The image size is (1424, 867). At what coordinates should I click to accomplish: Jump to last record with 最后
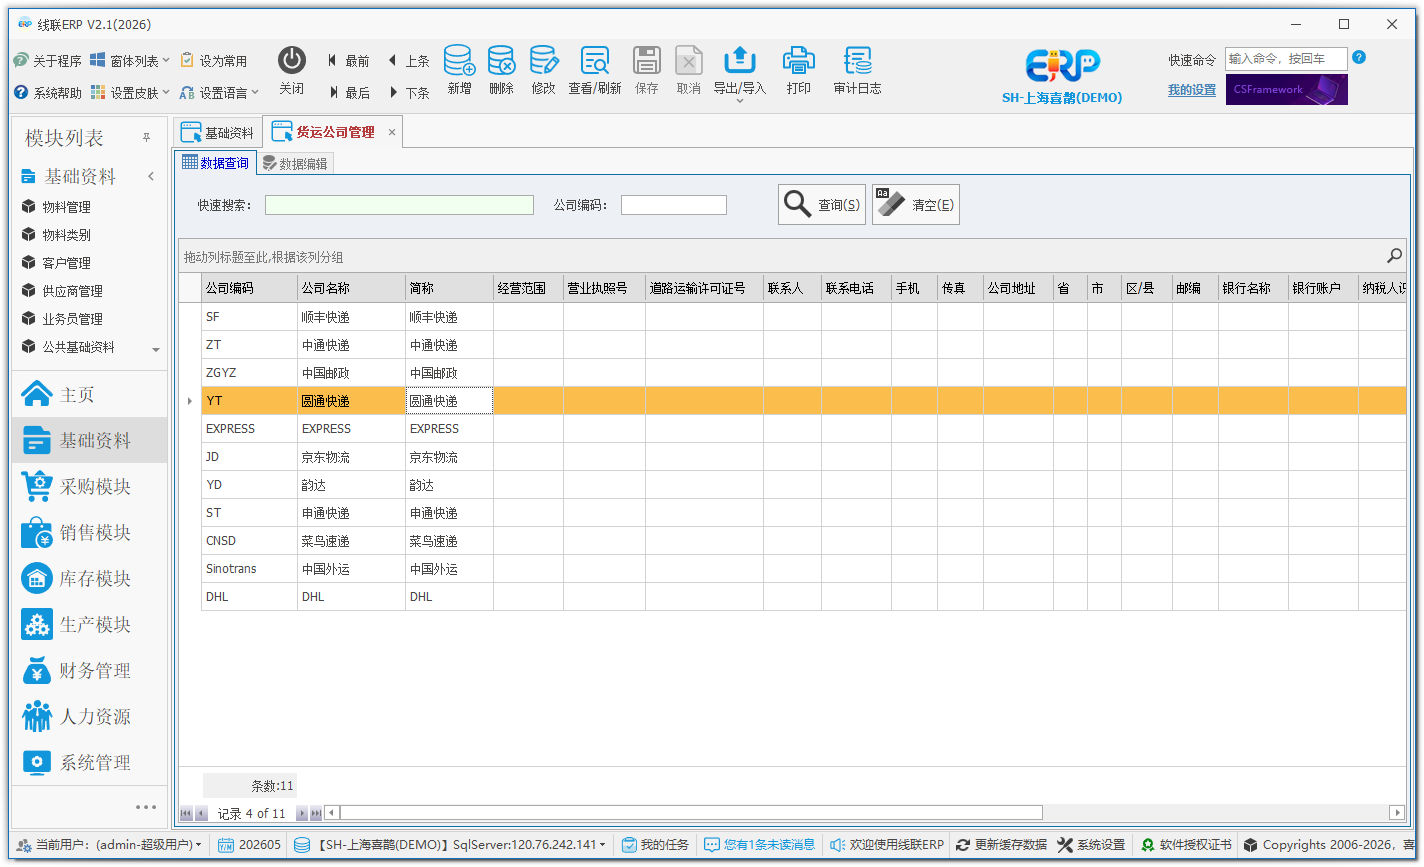(x=349, y=93)
